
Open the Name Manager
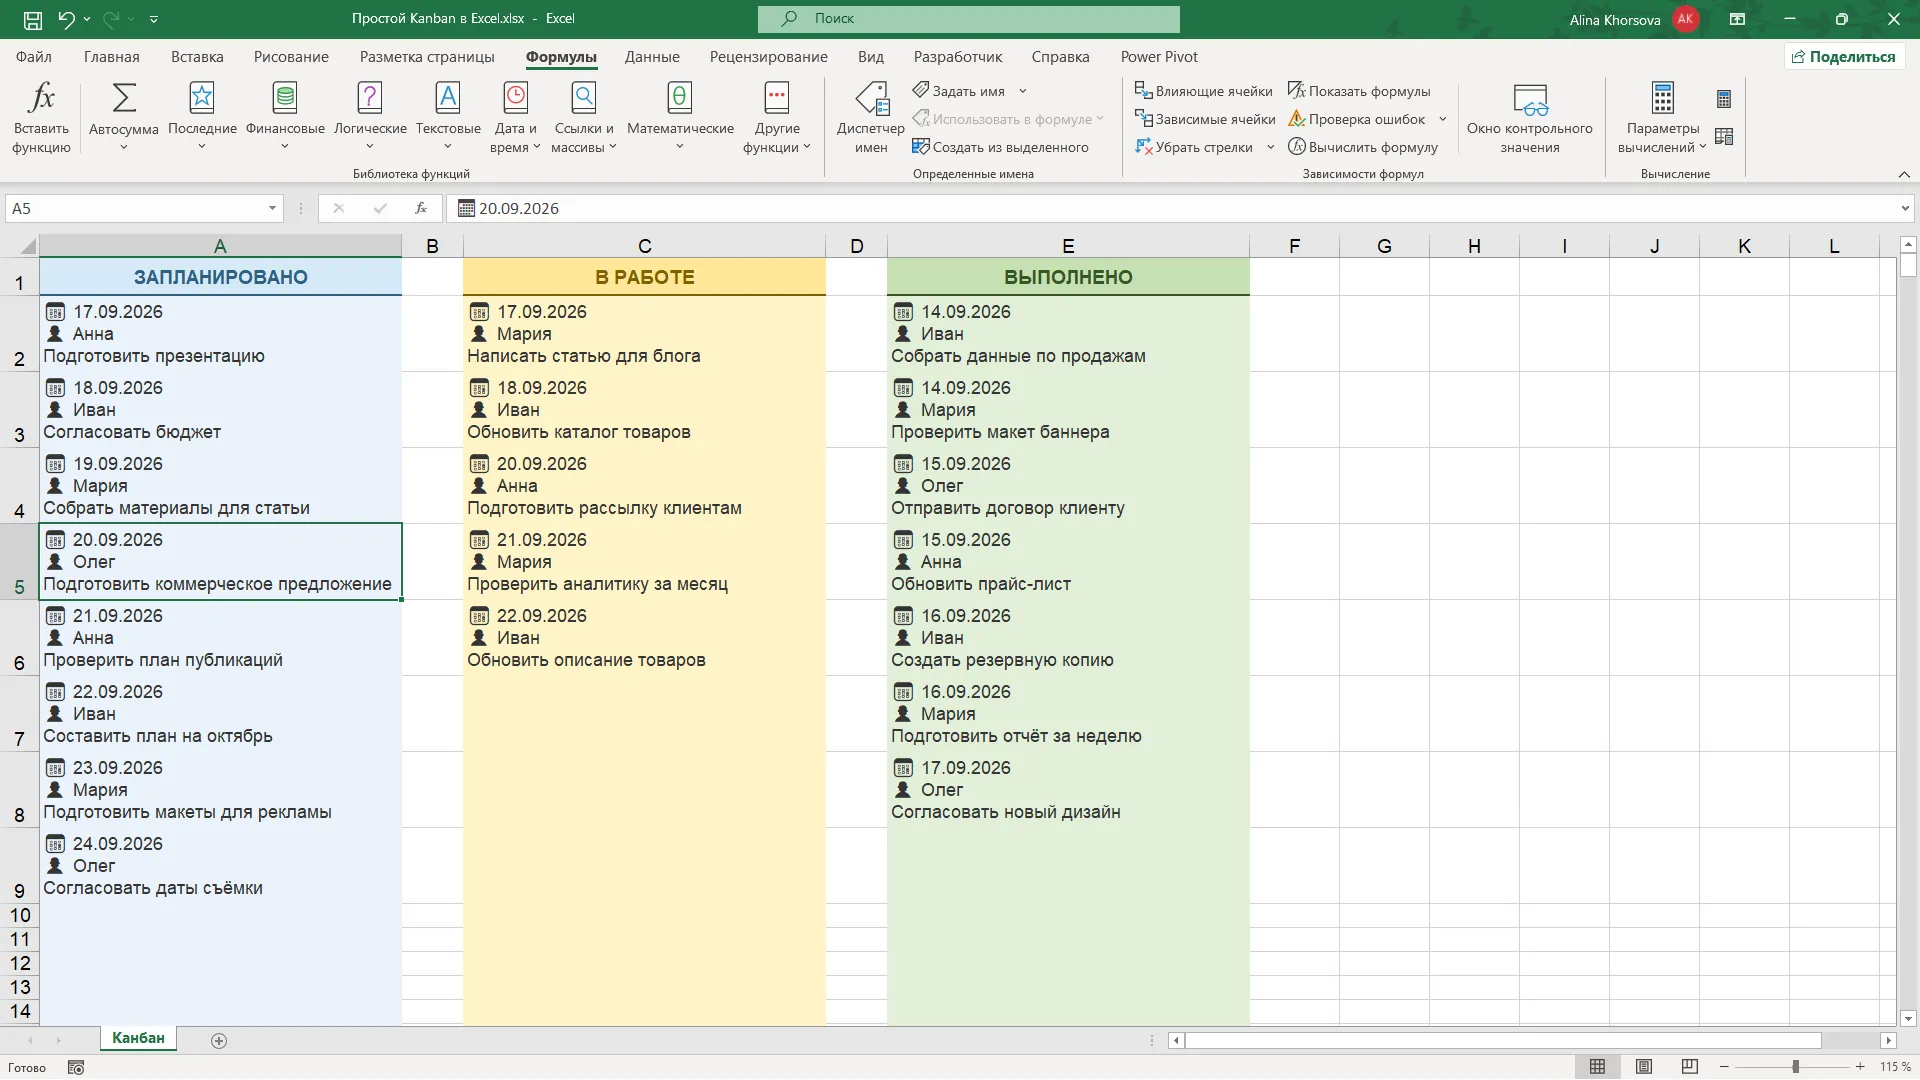[871, 118]
